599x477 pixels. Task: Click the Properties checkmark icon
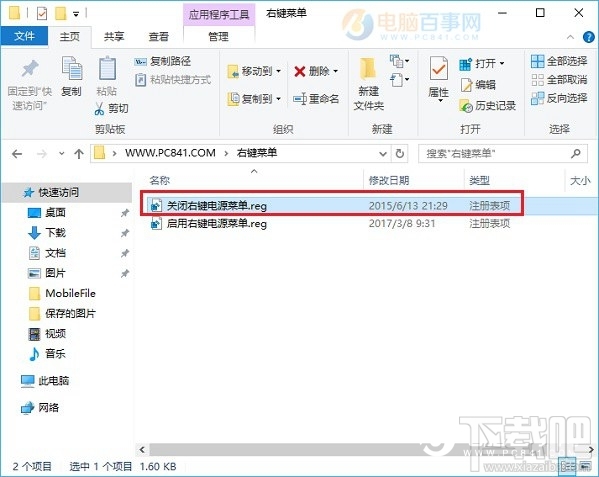click(x=439, y=69)
